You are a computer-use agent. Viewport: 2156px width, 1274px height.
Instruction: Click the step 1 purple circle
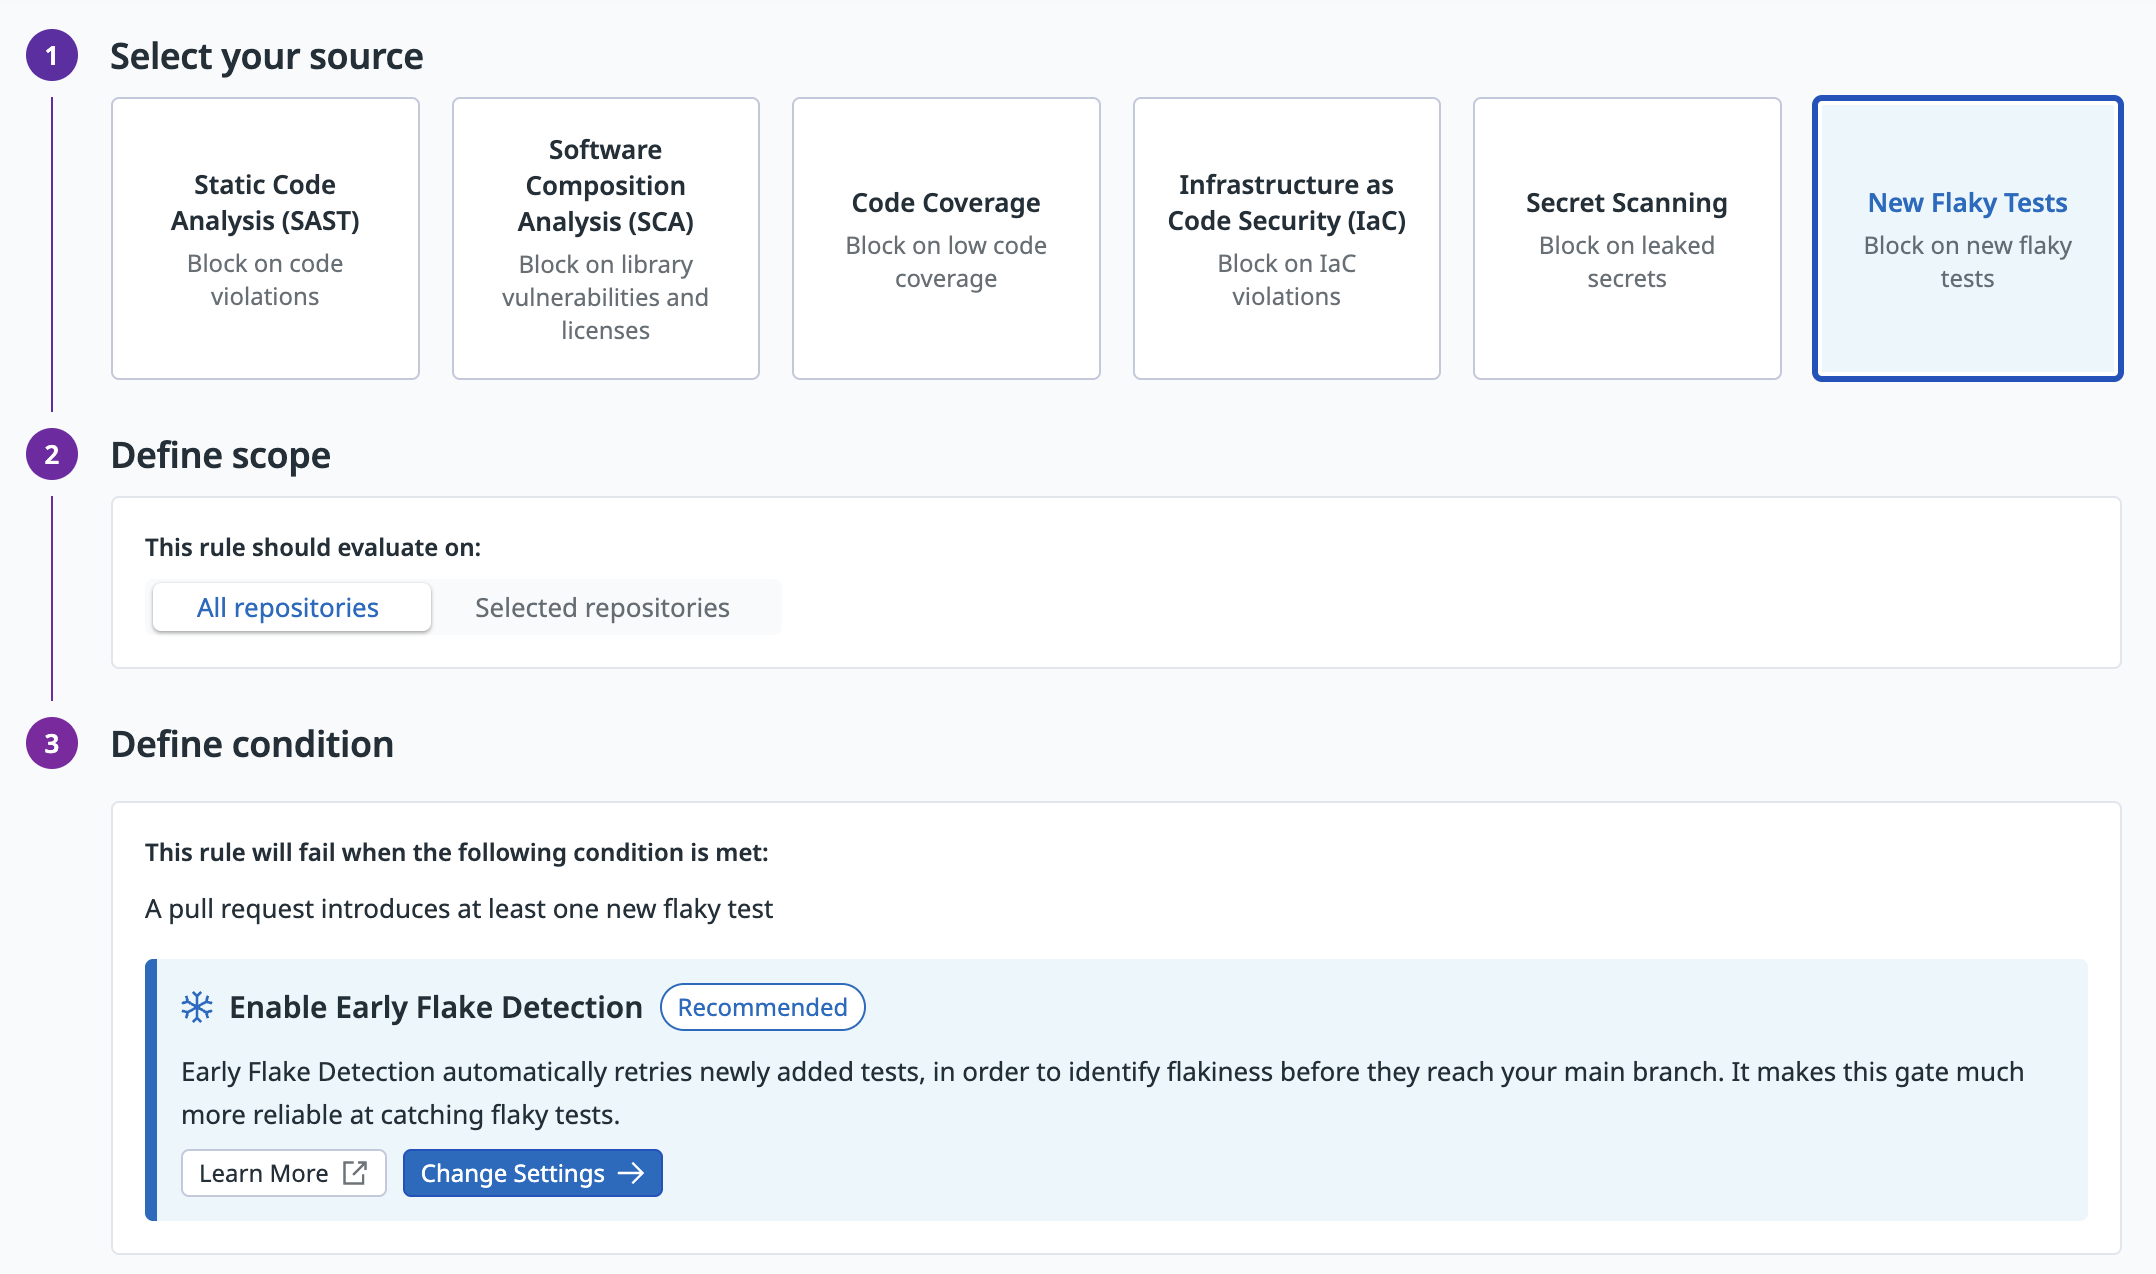click(52, 56)
